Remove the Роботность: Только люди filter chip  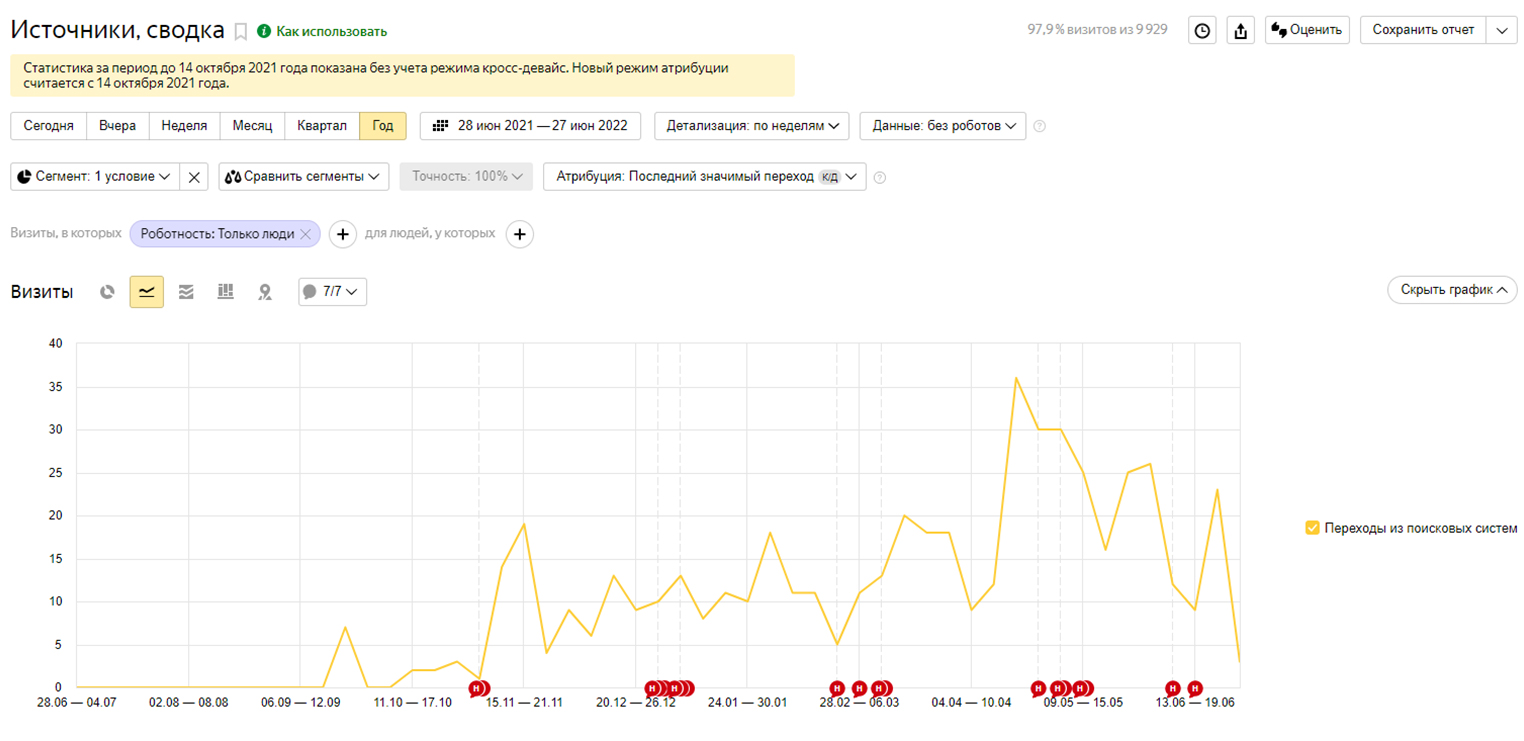[x=306, y=234]
